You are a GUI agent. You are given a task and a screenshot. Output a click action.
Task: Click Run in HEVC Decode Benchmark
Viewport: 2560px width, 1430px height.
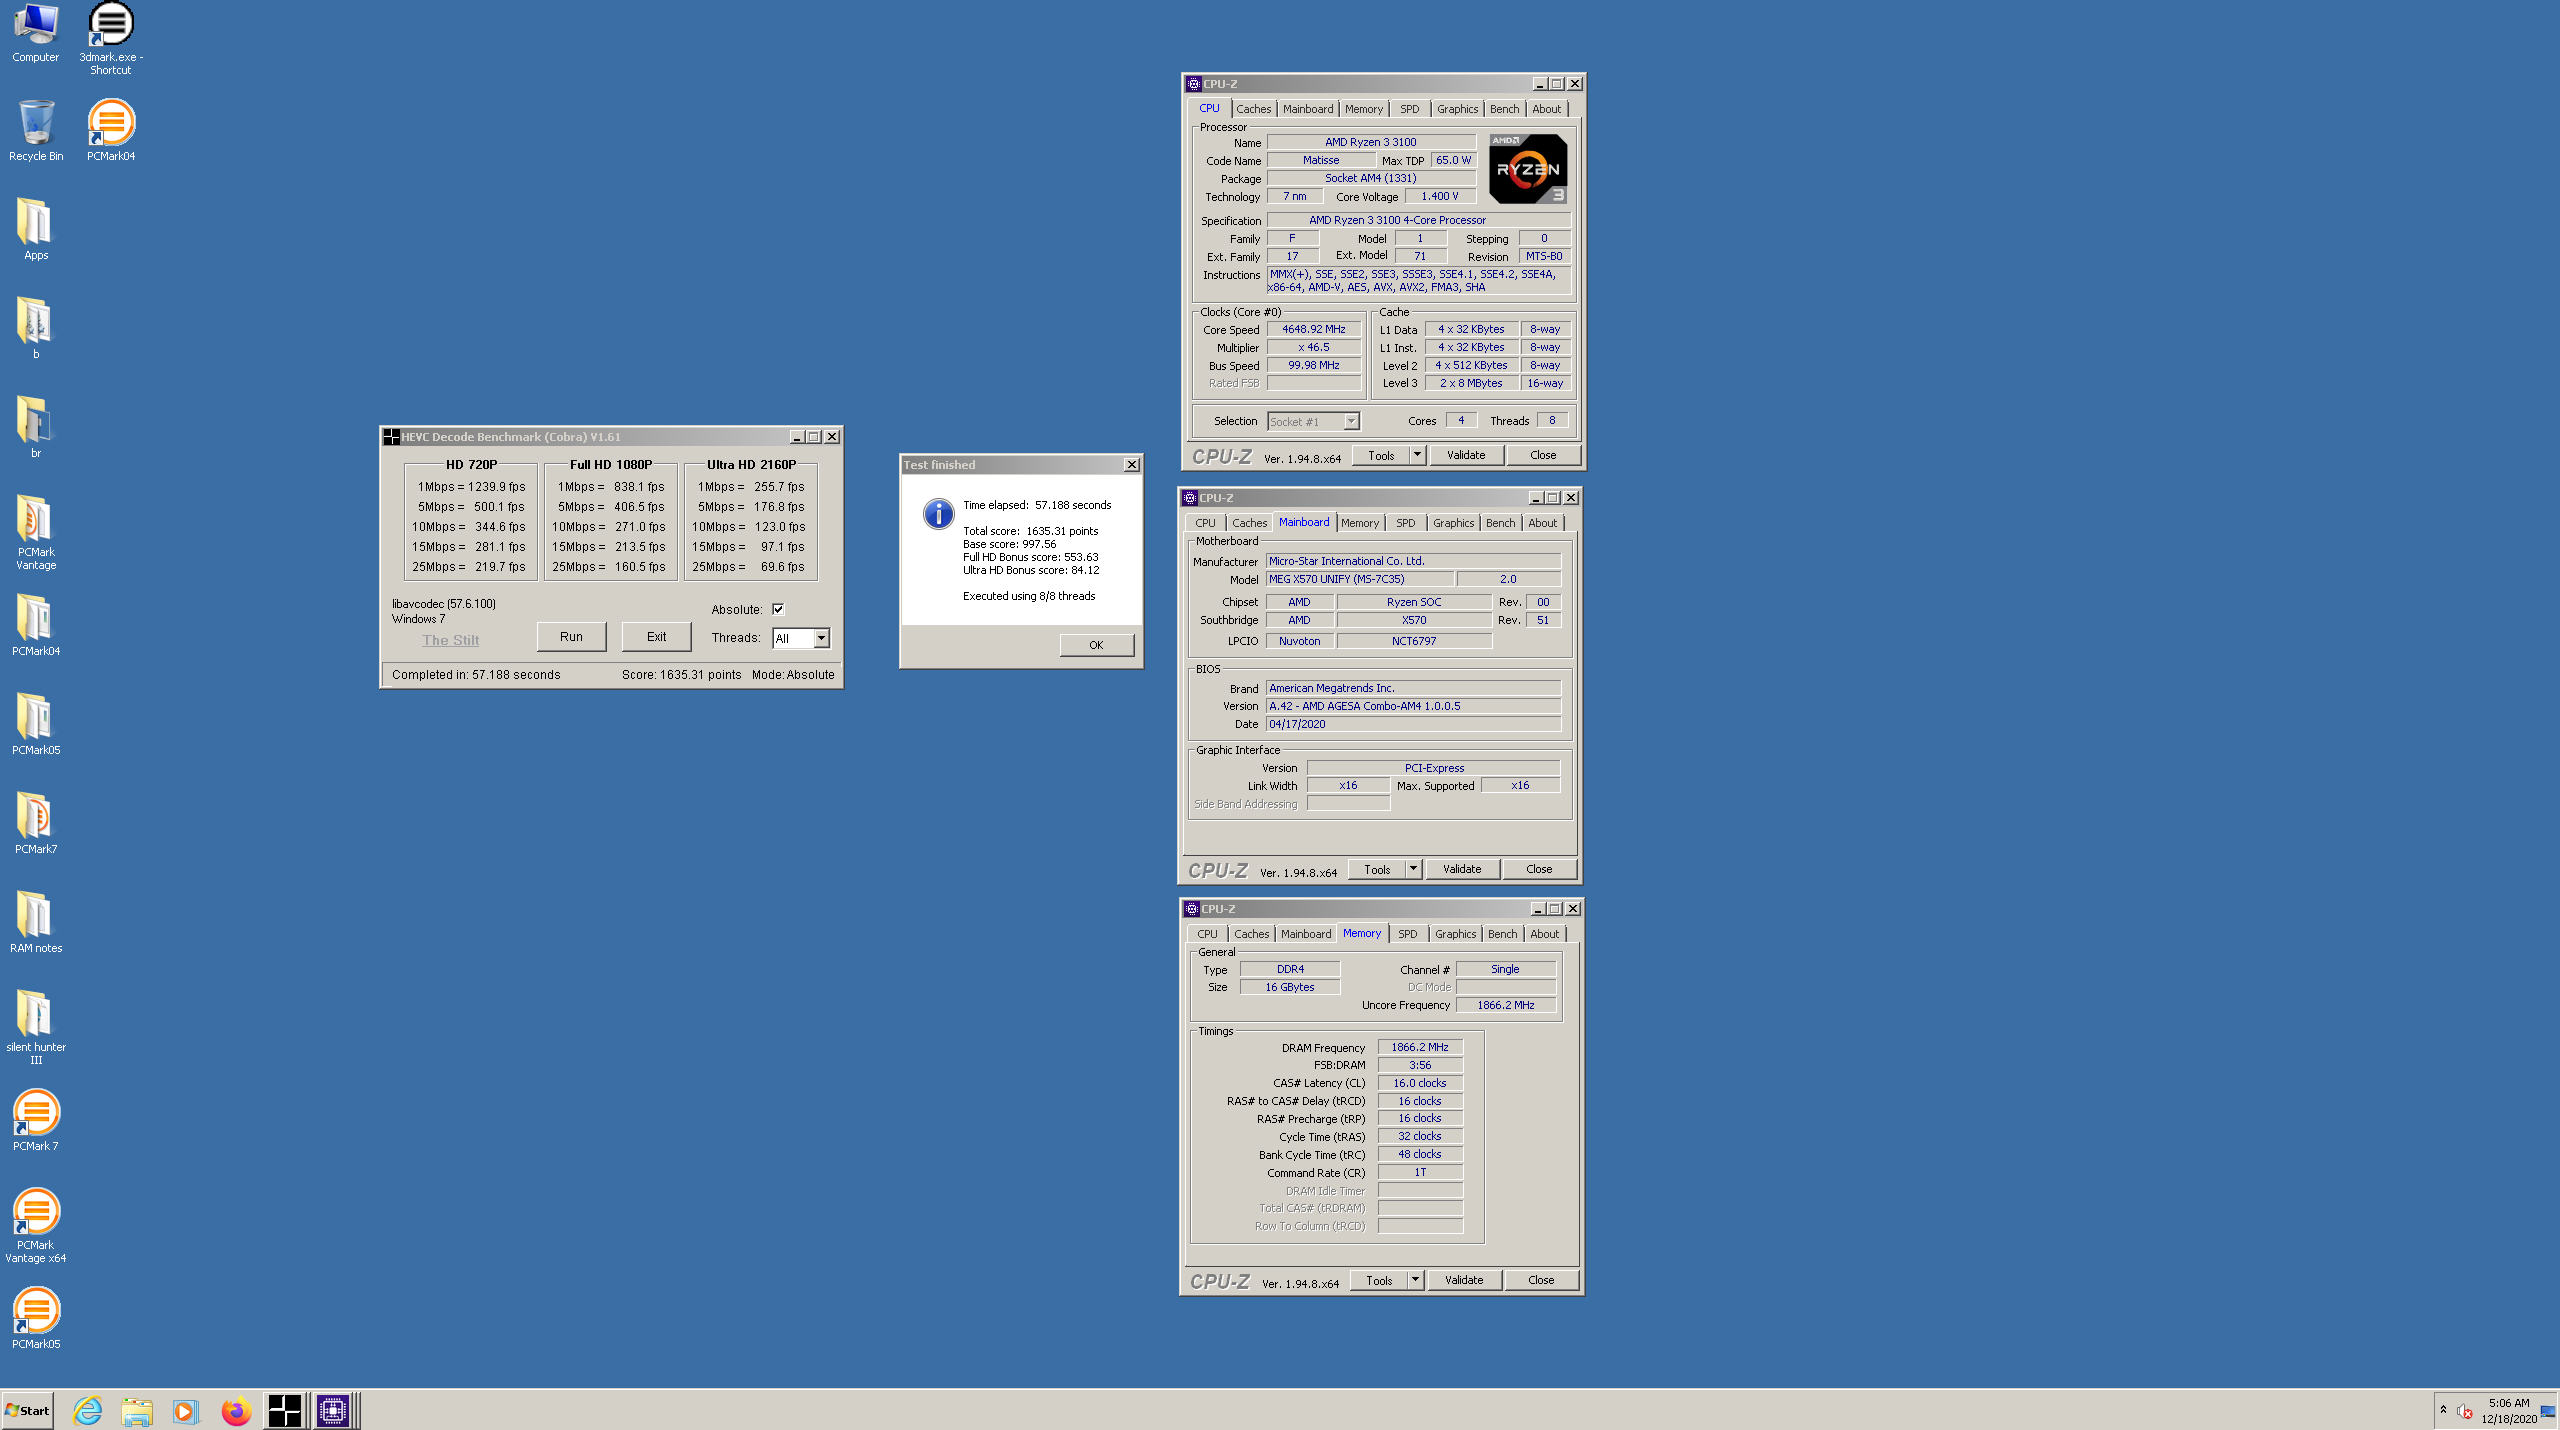(571, 637)
